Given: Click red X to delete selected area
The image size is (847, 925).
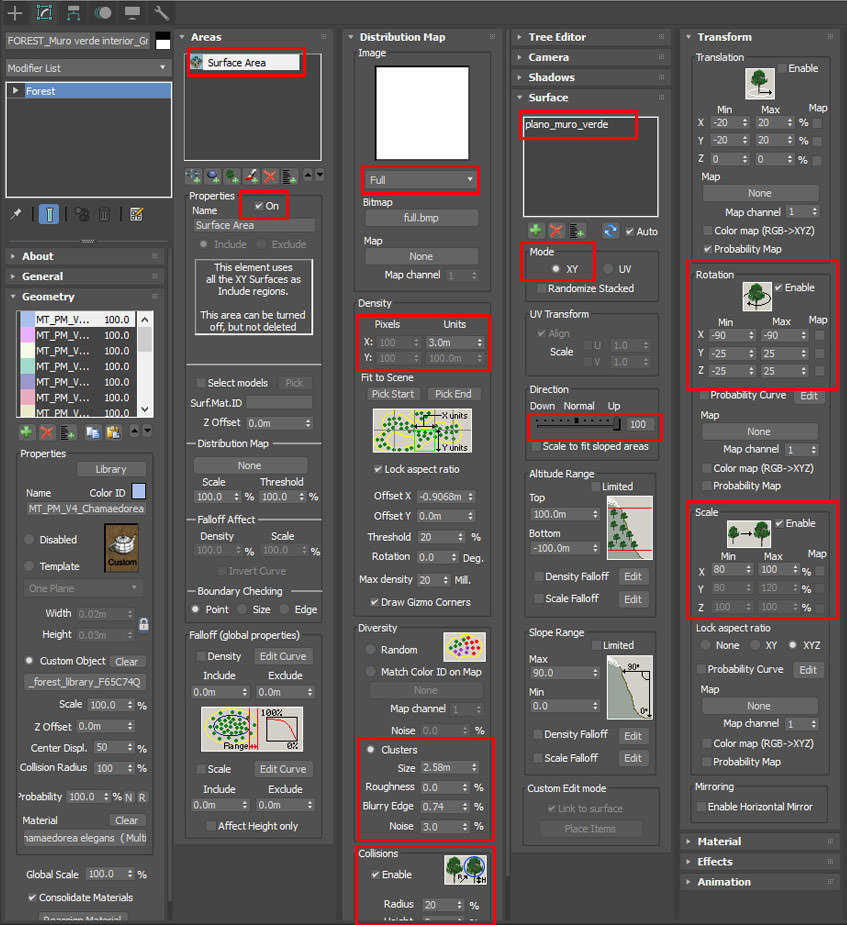Looking at the screenshot, I should (x=270, y=176).
